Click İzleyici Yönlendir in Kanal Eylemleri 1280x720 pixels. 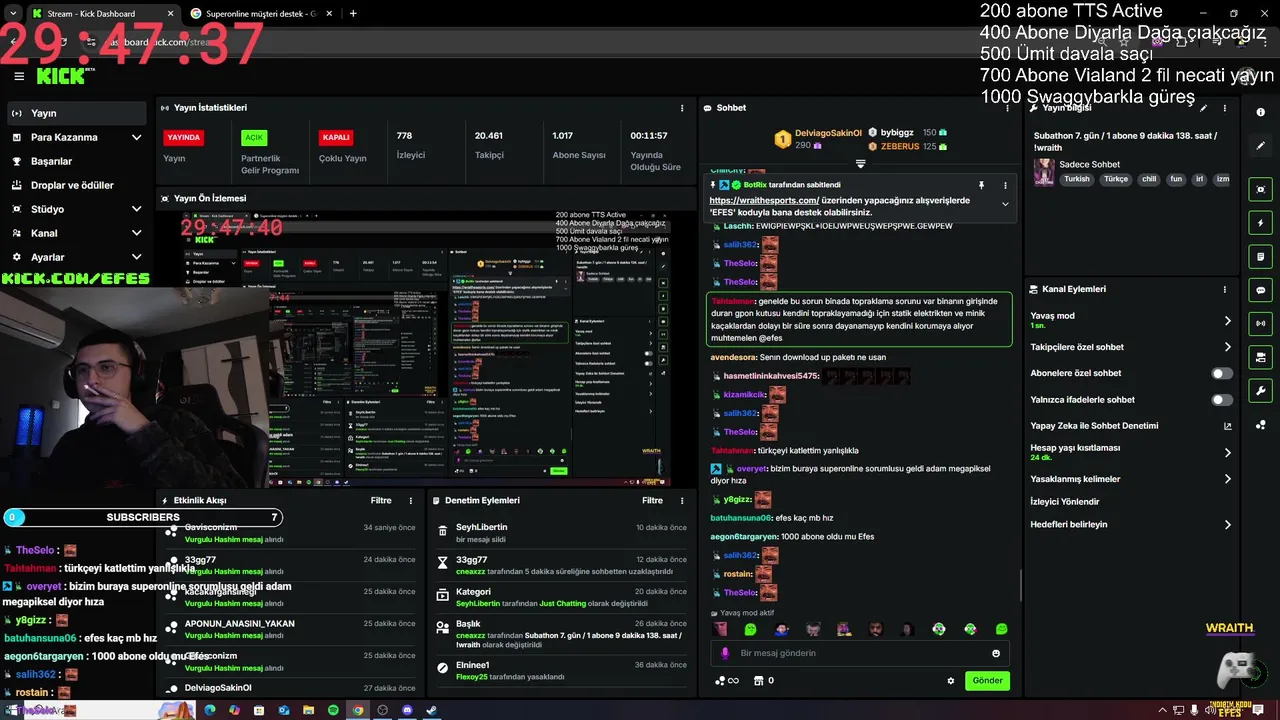[x=1065, y=502]
